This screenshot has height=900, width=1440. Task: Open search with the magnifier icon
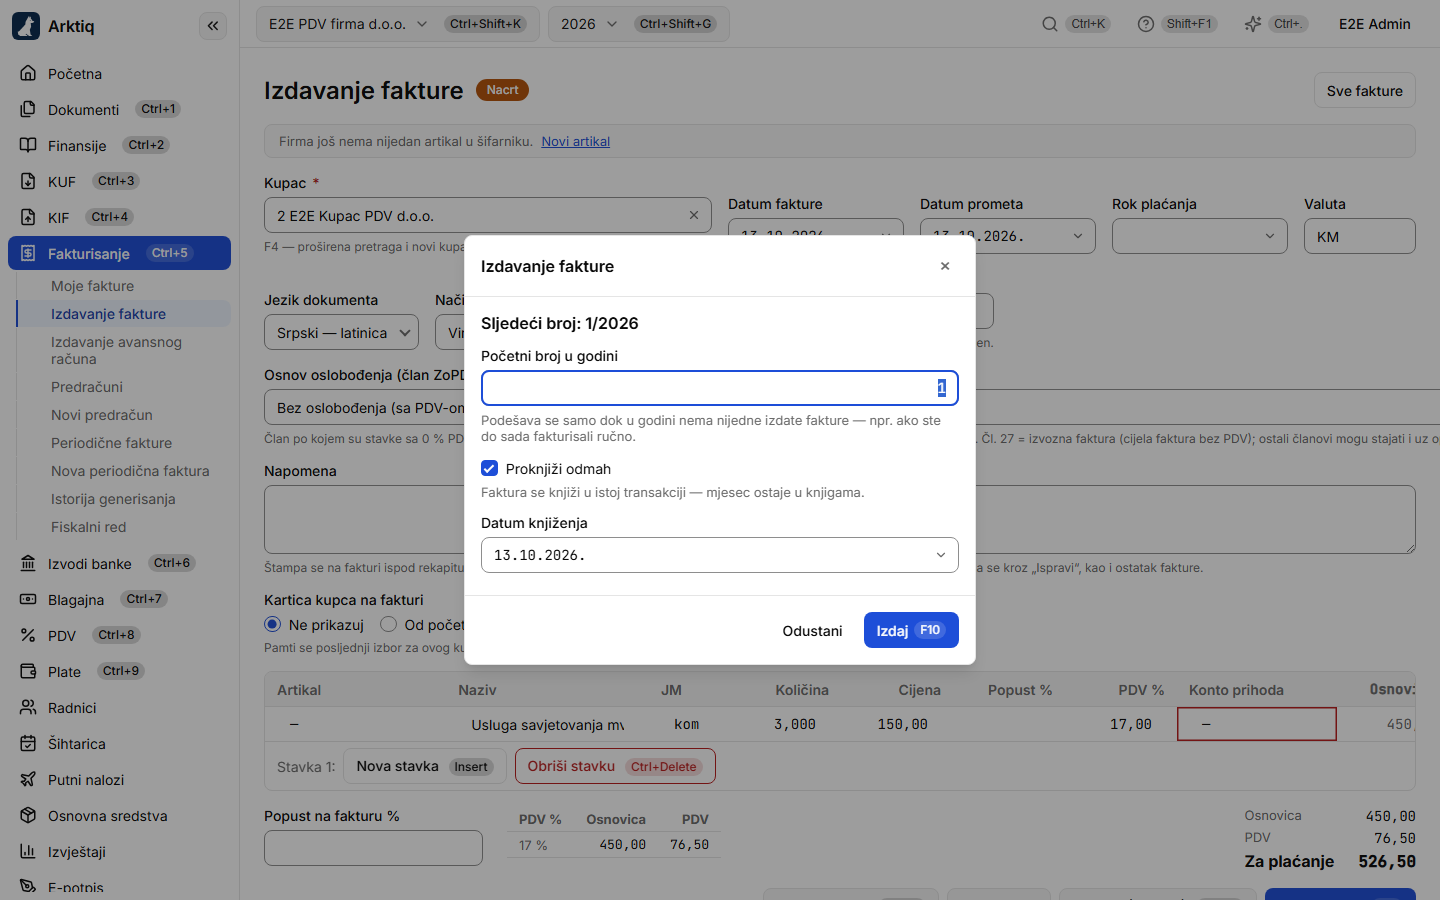point(1050,24)
